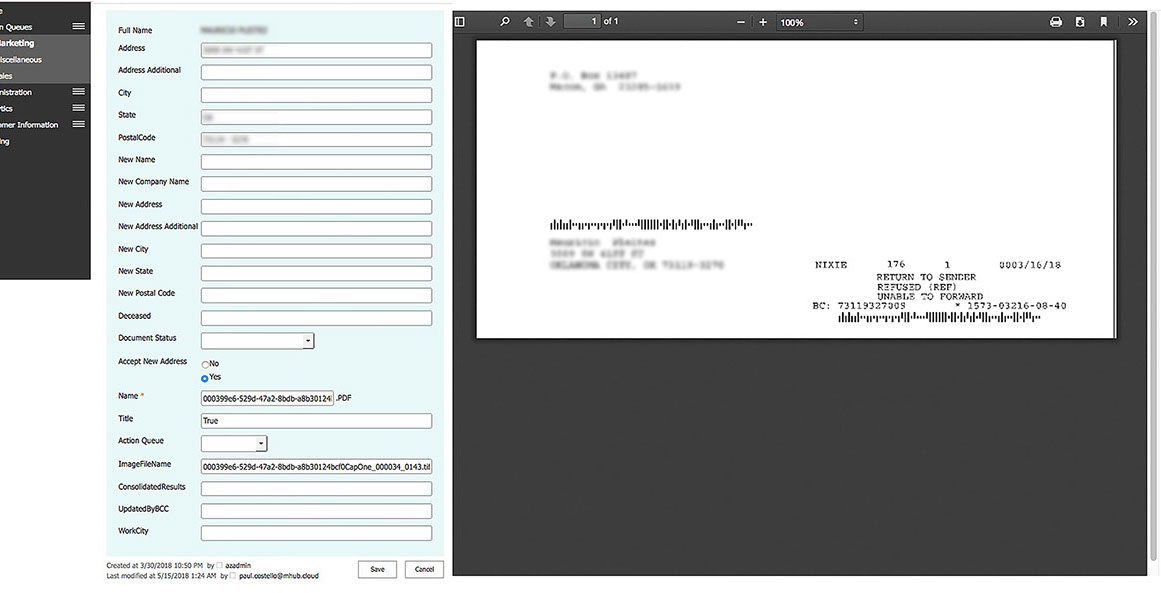Click the PDF bookmark icon
Viewport: 1161px width, 593px height.
1104,22
